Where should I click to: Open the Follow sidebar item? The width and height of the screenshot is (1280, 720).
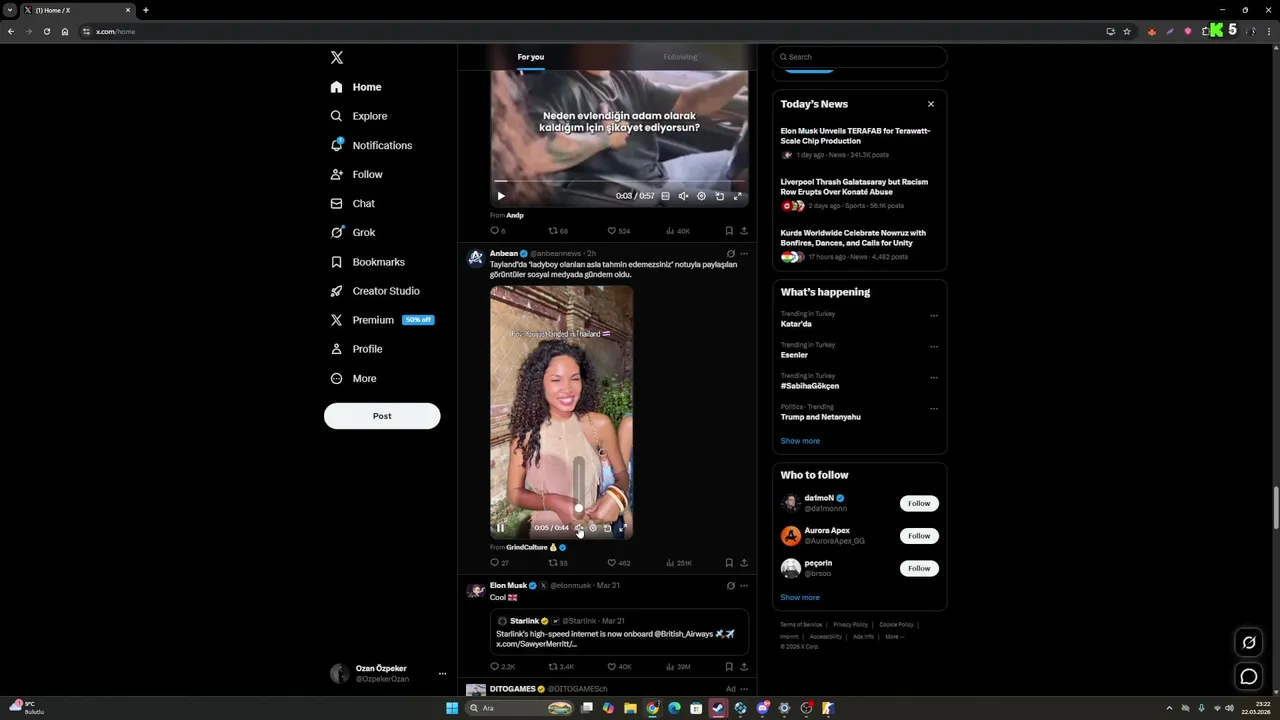click(x=357, y=174)
